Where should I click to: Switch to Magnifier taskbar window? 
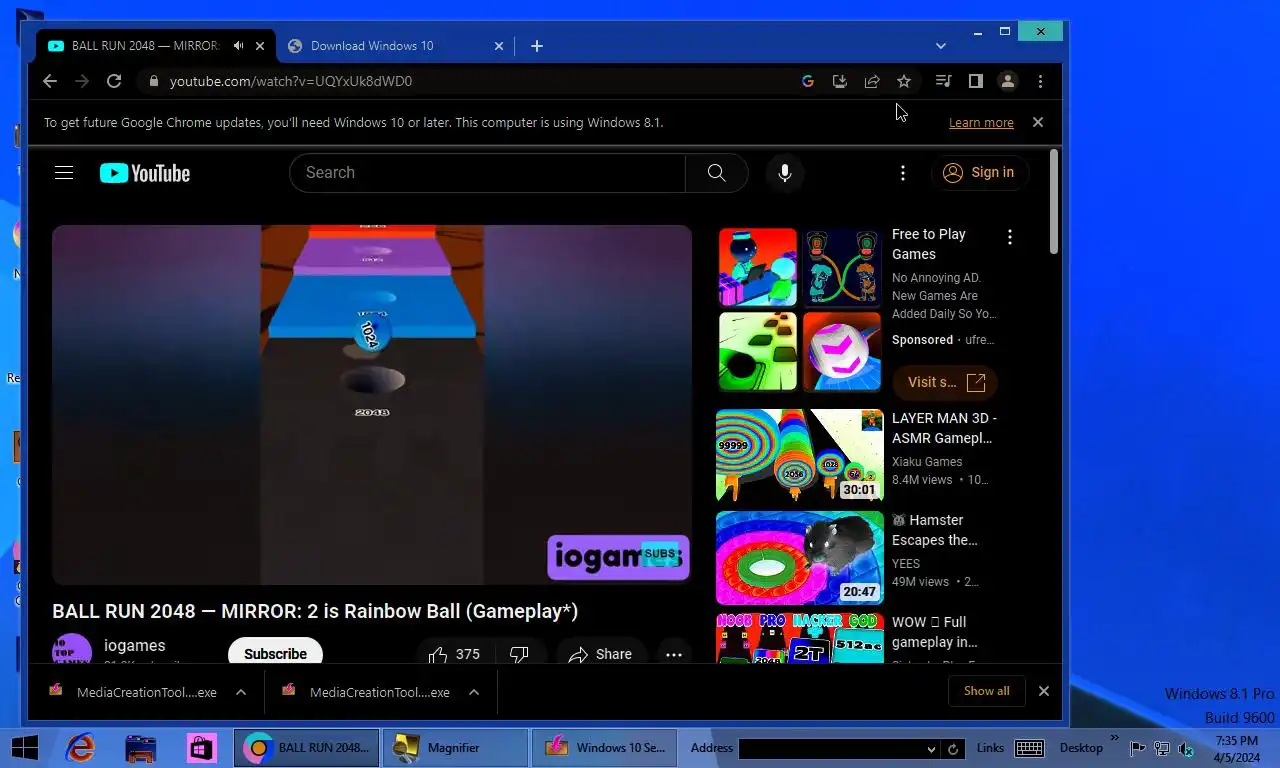pyautogui.click(x=455, y=747)
